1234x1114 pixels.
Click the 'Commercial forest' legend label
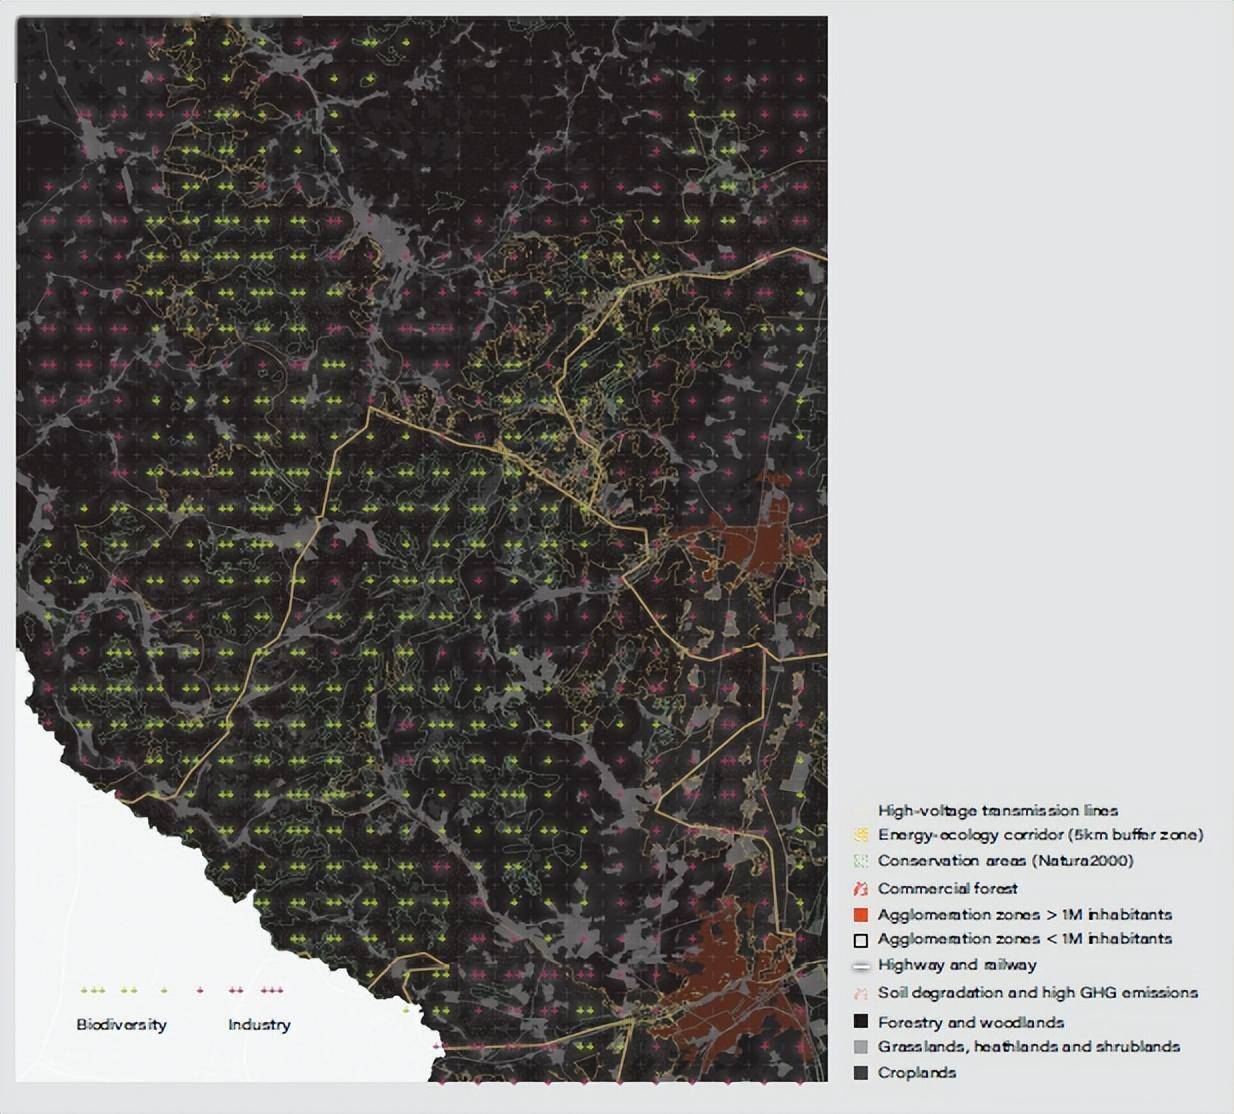pos(948,888)
